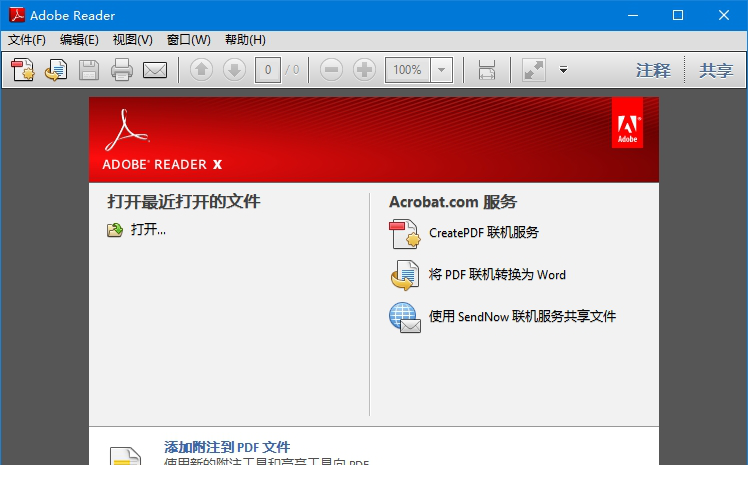Image resolution: width=748 pixels, height=483 pixels.
Task: Click the Save floppy disk icon
Action: [x=89, y=70]
